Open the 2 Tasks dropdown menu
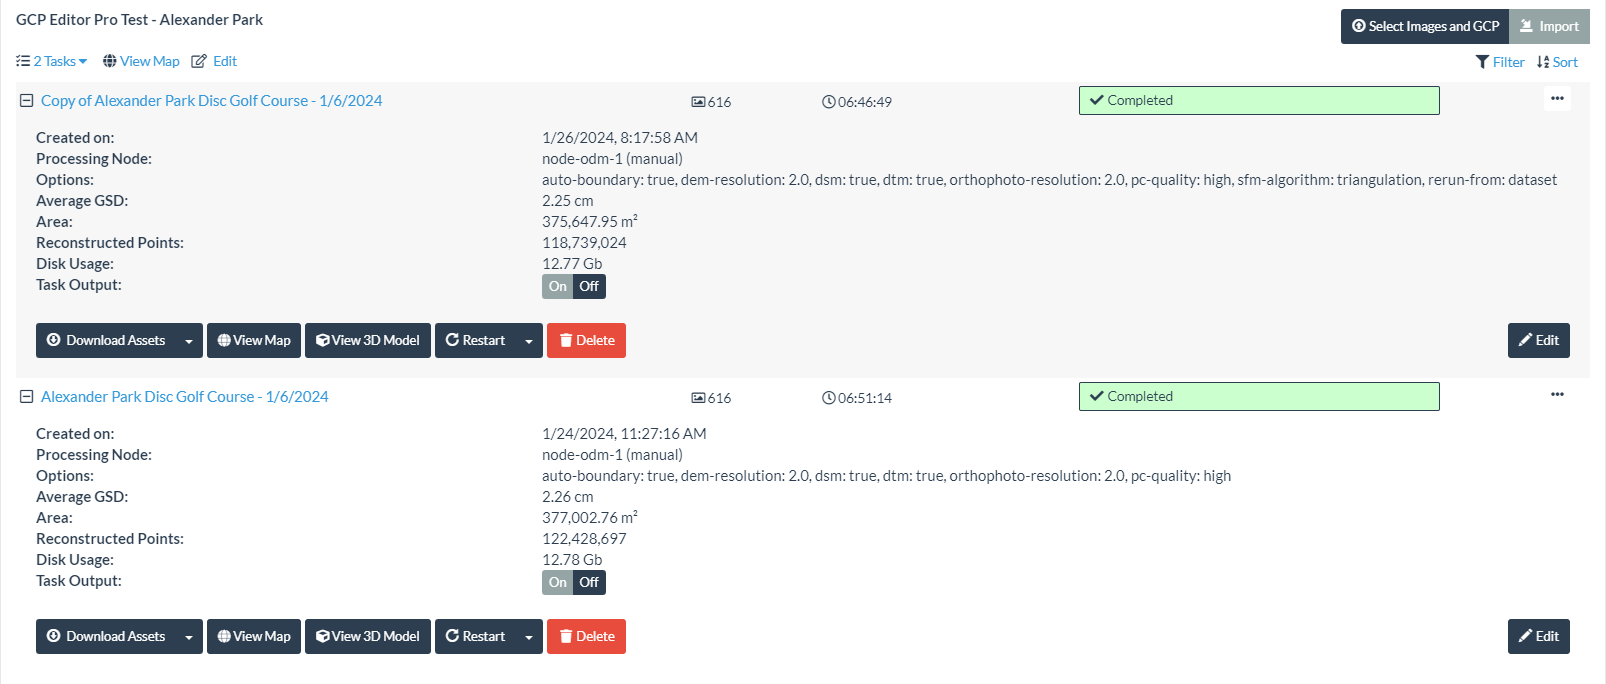 [51, 61]
